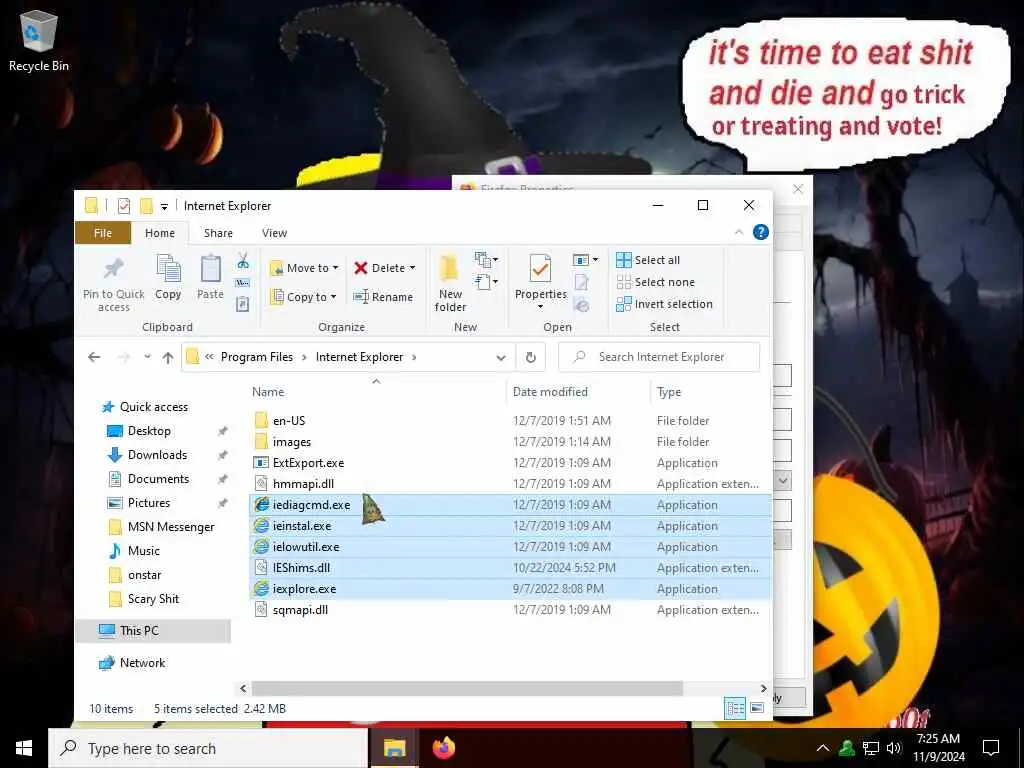Click Select none
This screenshot has height=768, width=1024.
(655, 282)
